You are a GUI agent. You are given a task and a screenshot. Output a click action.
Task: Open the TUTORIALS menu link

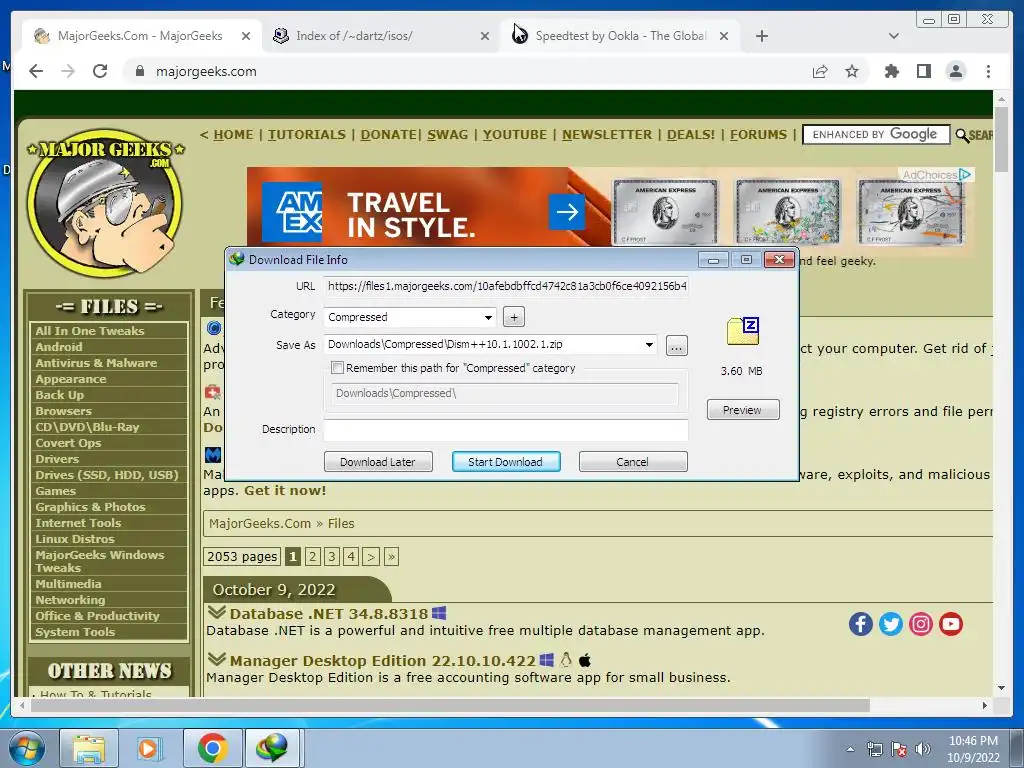tap(306, 135)
